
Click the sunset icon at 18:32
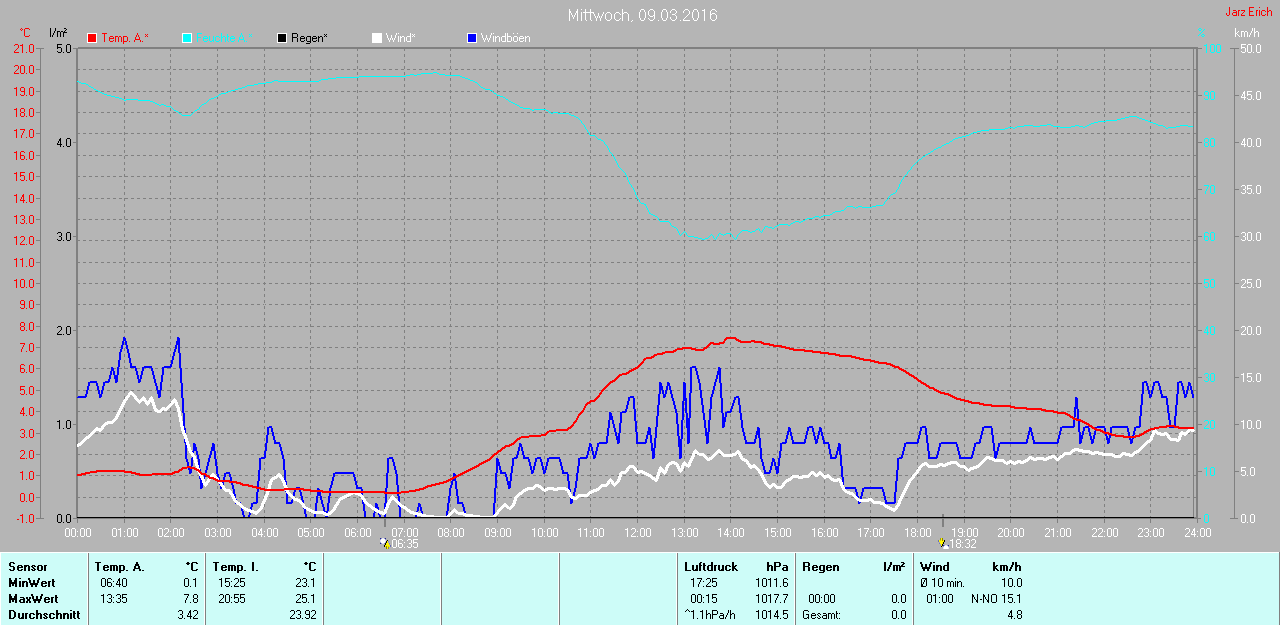[942, 544]
